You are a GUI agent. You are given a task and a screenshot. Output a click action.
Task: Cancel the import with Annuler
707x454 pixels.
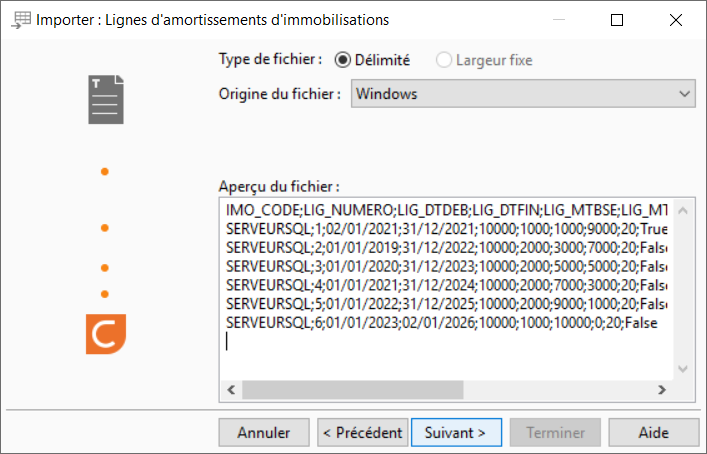click(264, 432)
